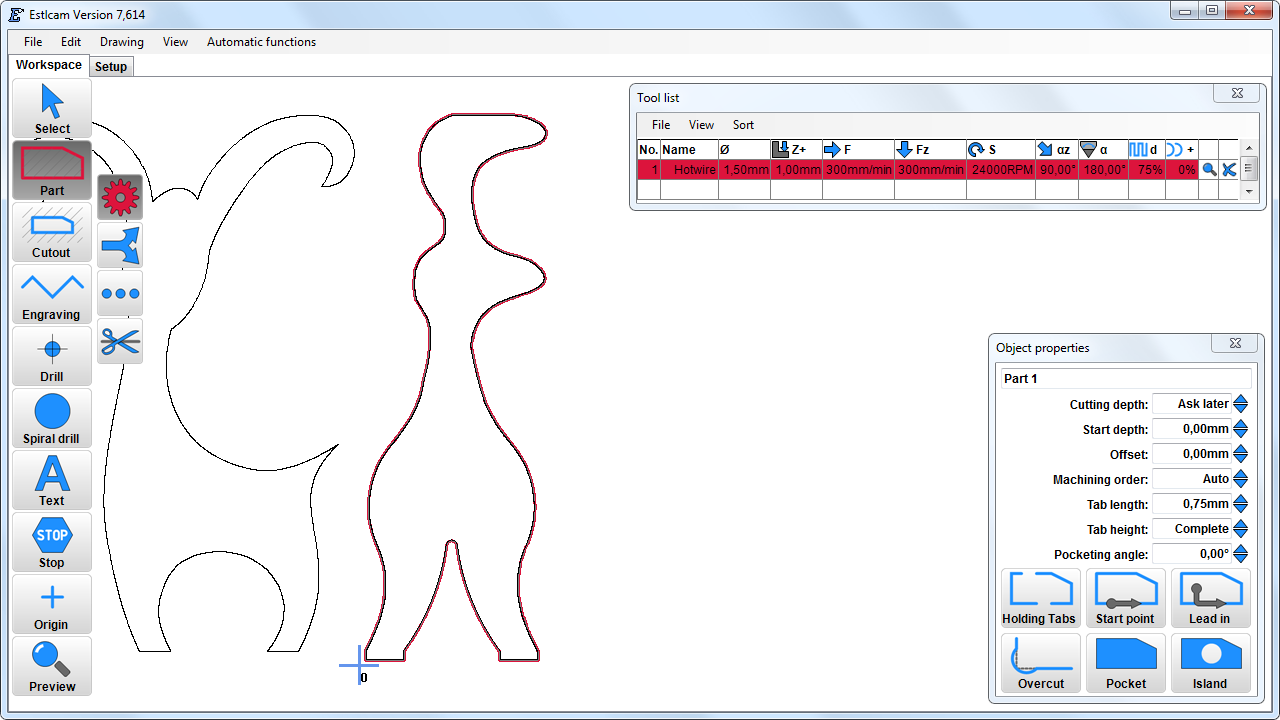Open the main View menu
The height and width of the screenshot is (720, 1280).
175,42
